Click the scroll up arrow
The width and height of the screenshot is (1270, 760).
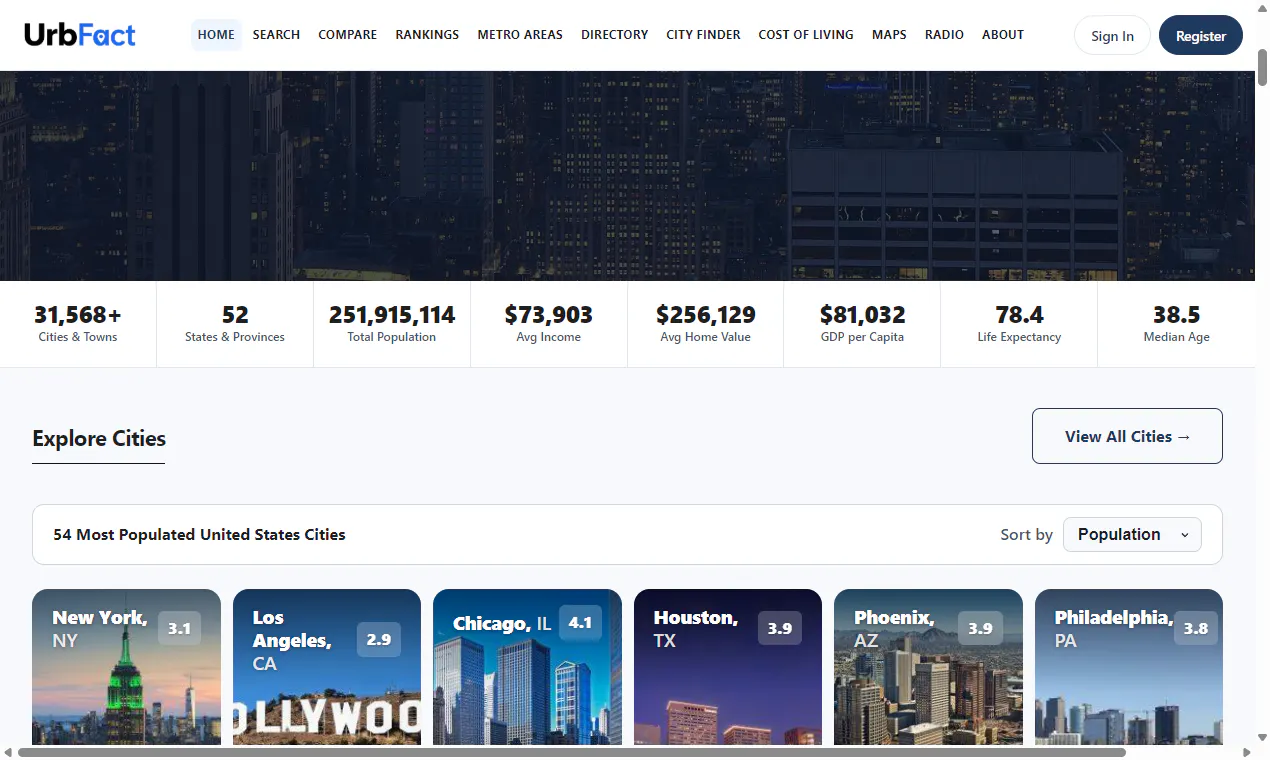[1262, 7]
